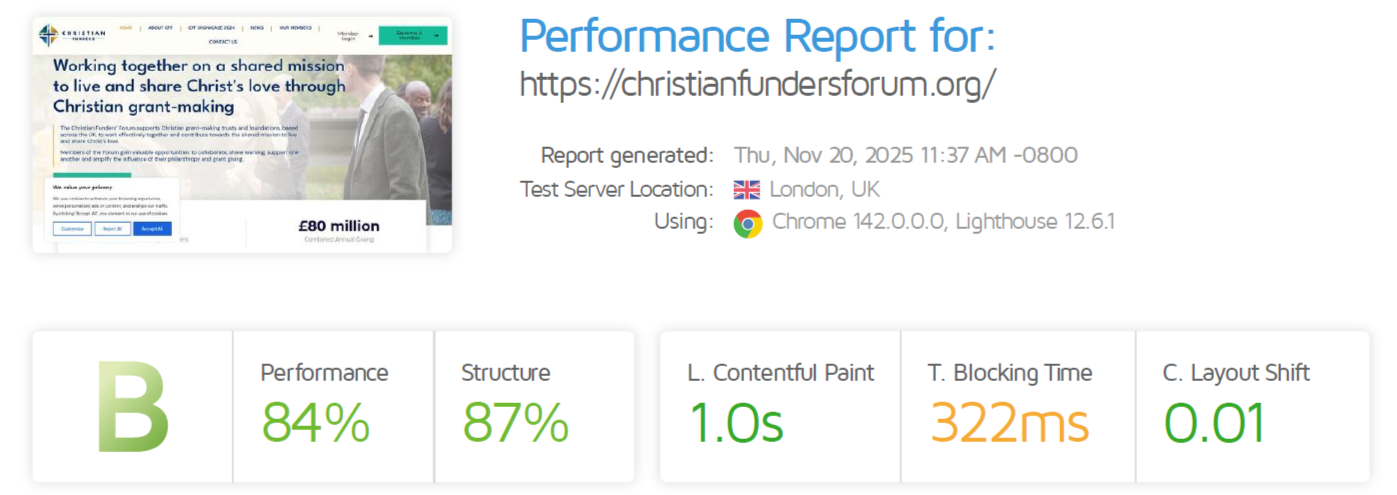The height and width of the screenshot is (495, 1397).
Task: Click the £80 million stat in the thumbnail
Action: click(x=339, y=226)
